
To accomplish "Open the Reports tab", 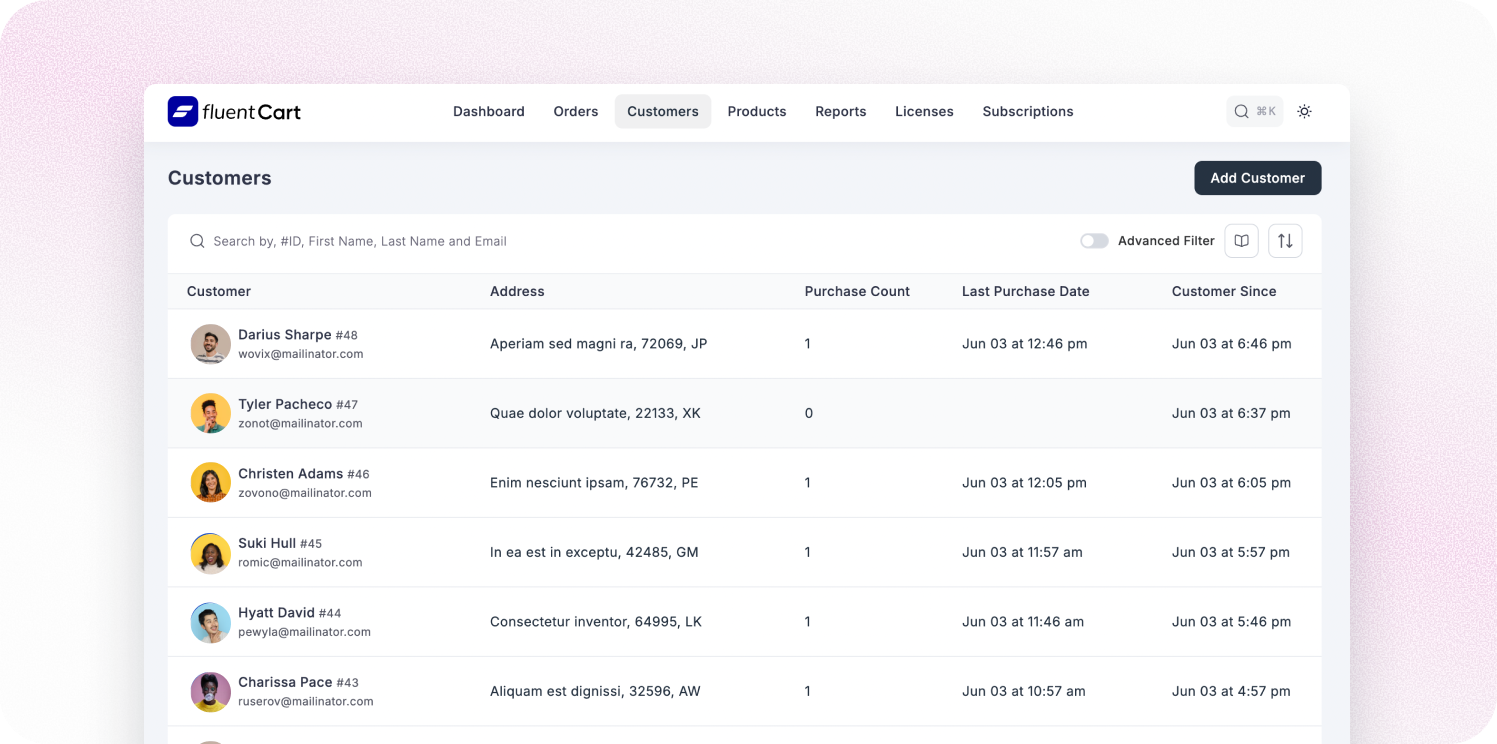I will [x=841, y=111].
